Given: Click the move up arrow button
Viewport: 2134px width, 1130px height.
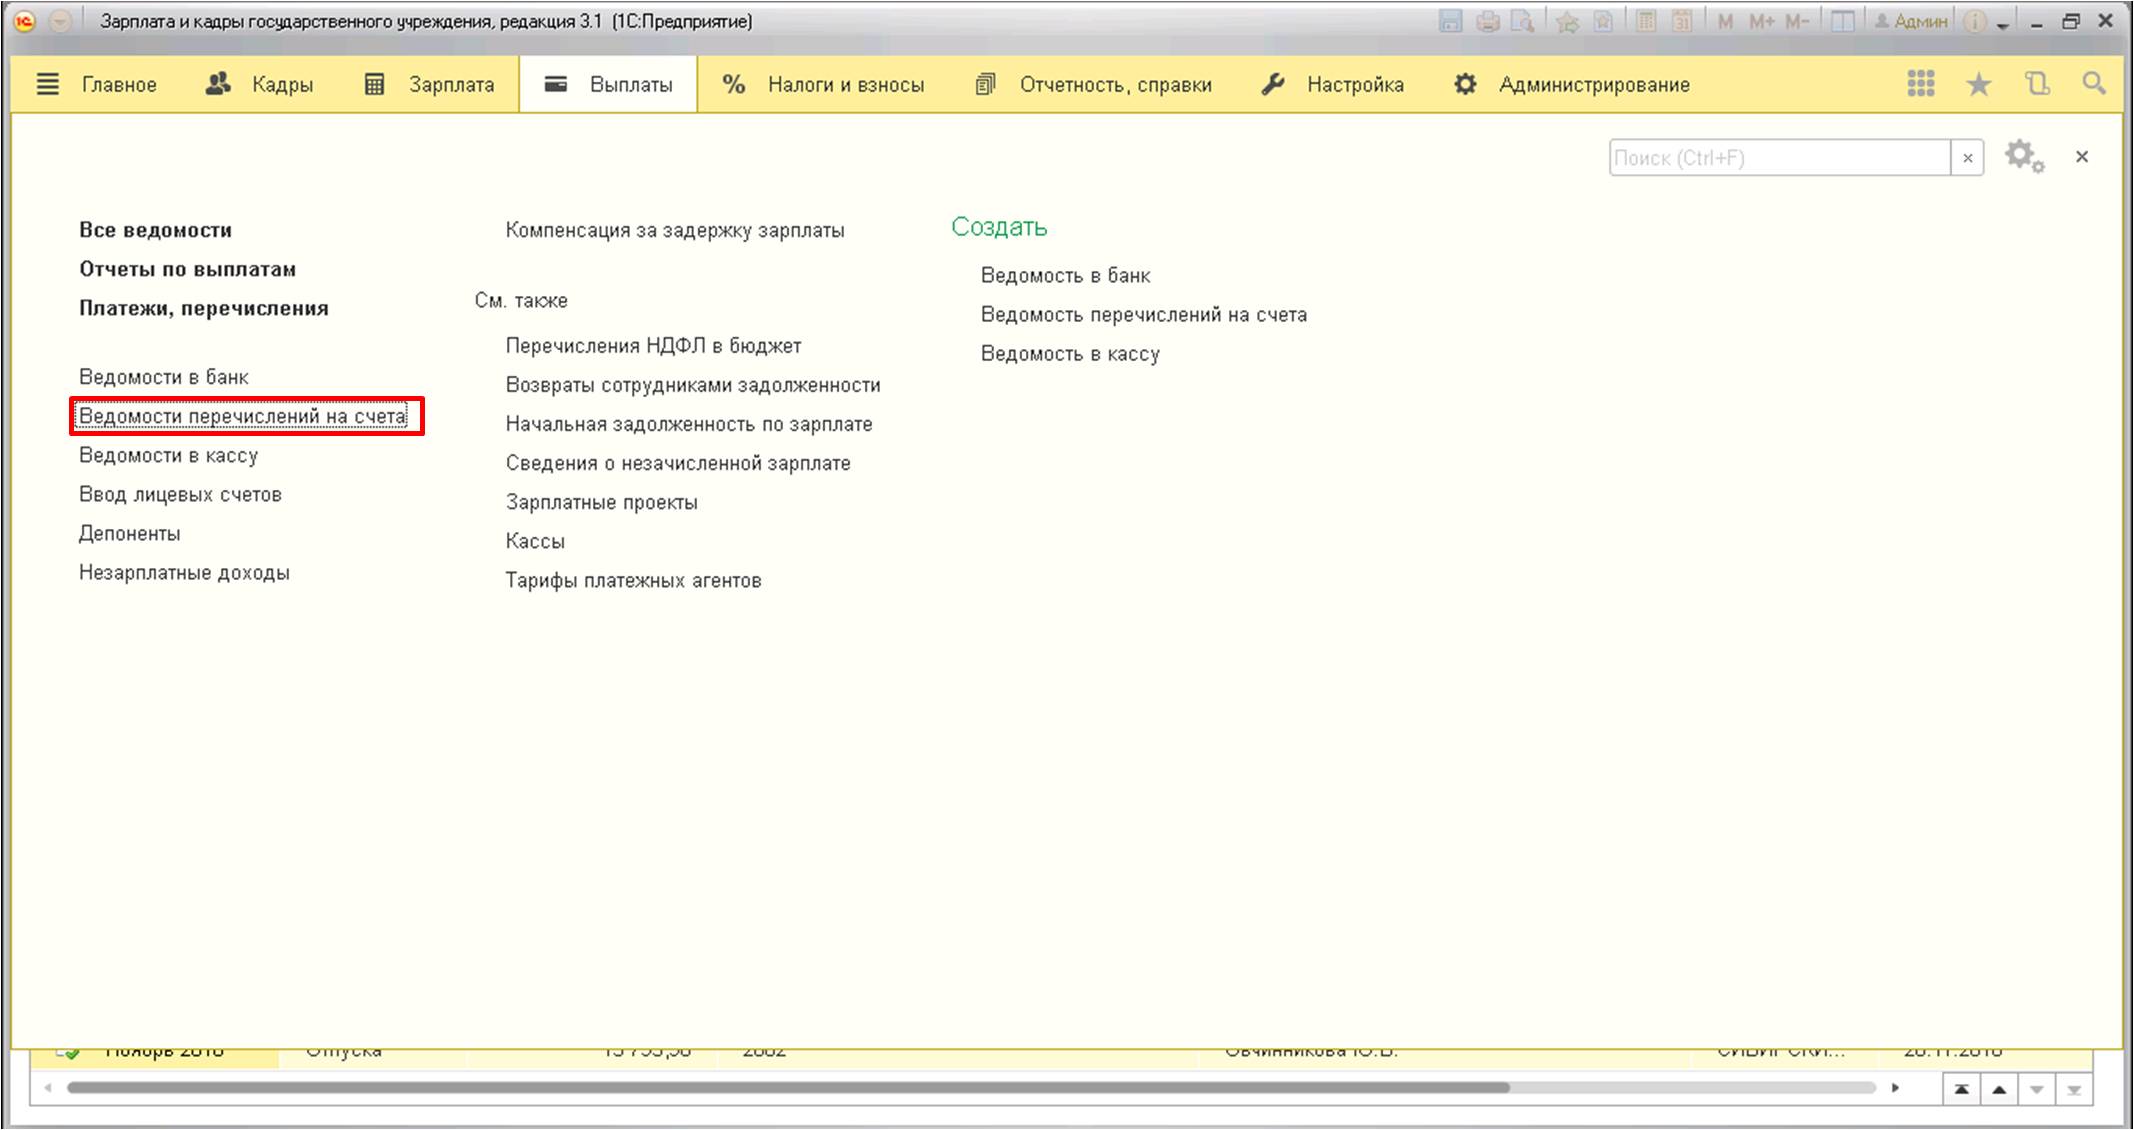Looking at the screenshot, I should [x=1999, y=1089].
